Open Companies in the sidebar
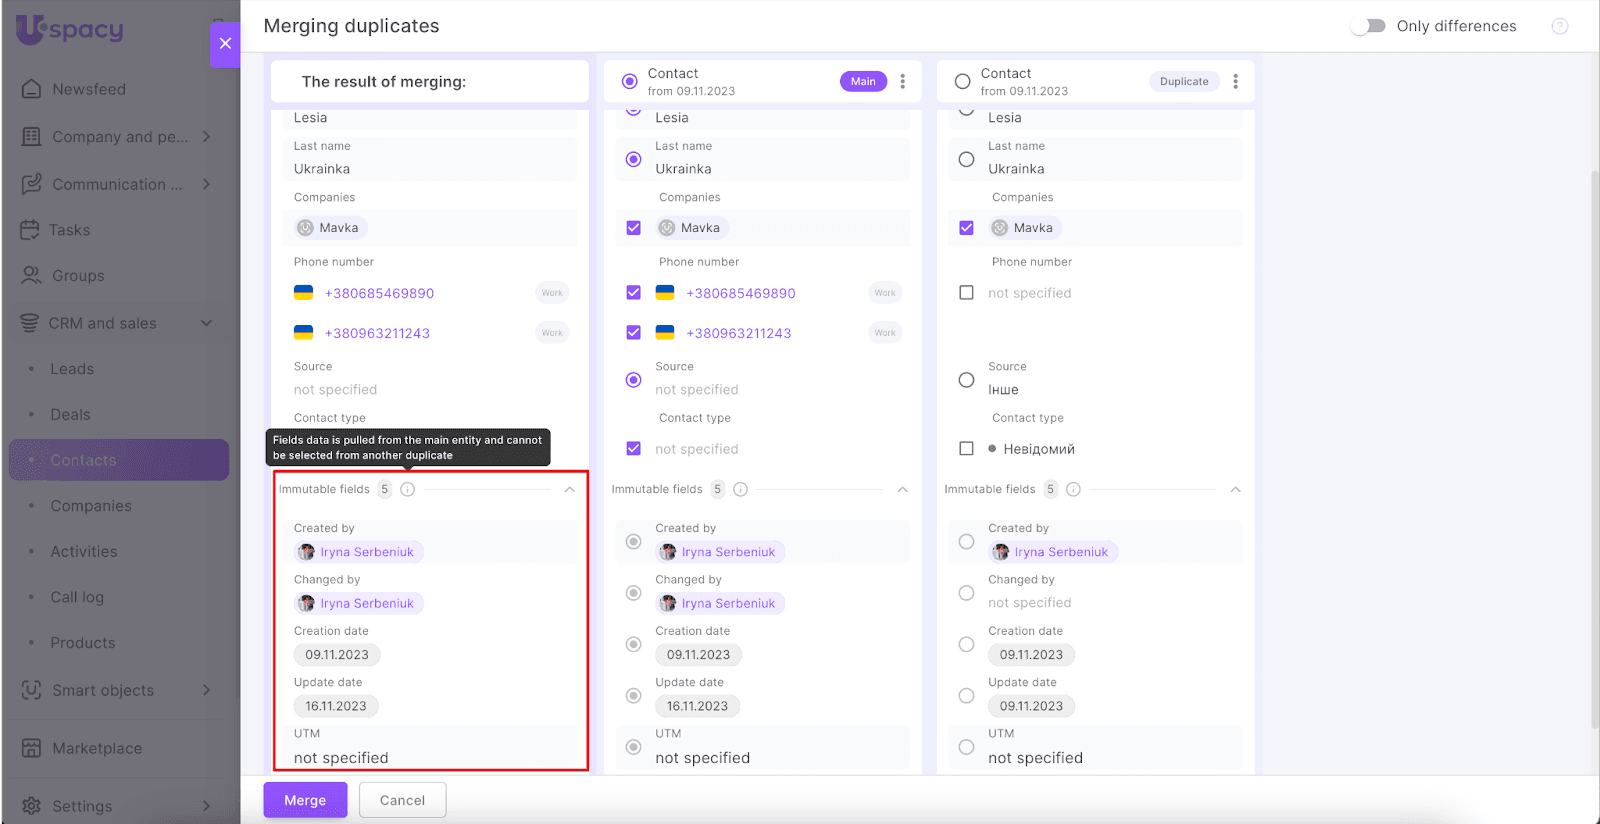 pos(91,506)
